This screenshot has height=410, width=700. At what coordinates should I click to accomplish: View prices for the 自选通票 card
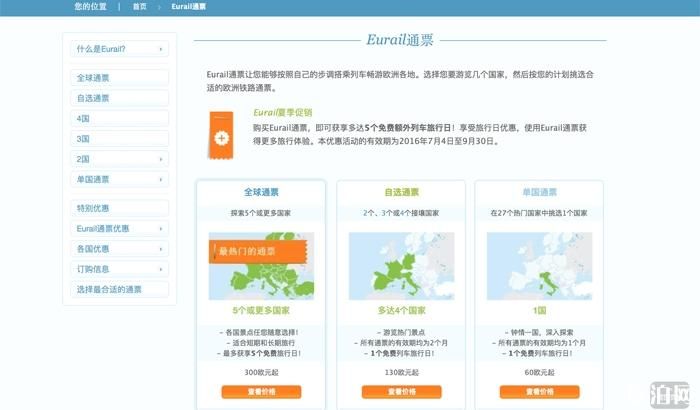[x=401, y=392]
